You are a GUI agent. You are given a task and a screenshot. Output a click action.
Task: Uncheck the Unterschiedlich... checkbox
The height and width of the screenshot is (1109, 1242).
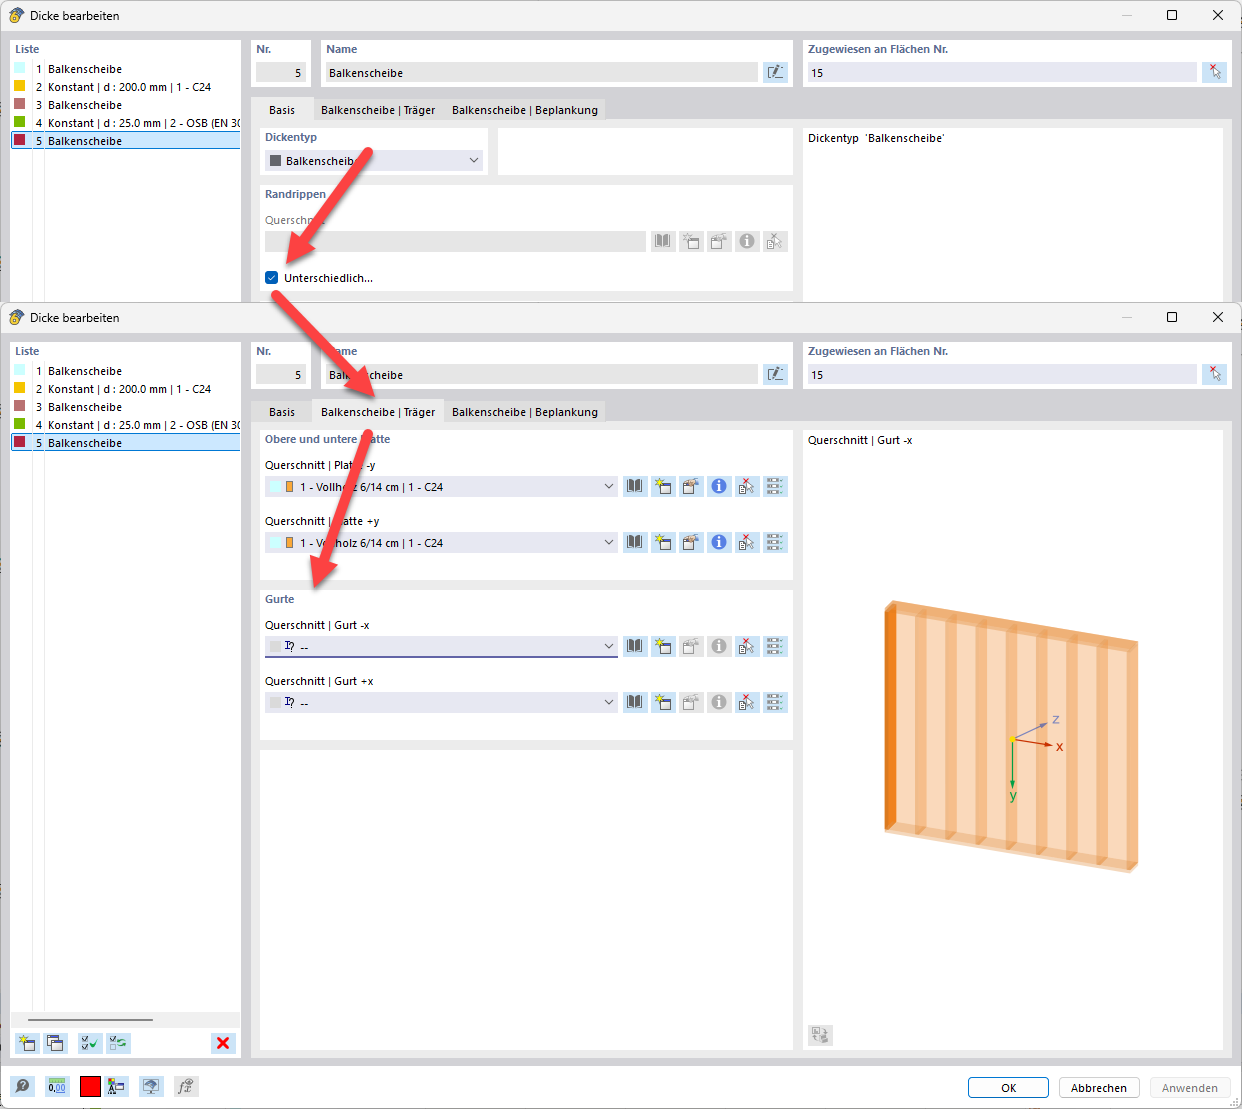pos(272,278)
